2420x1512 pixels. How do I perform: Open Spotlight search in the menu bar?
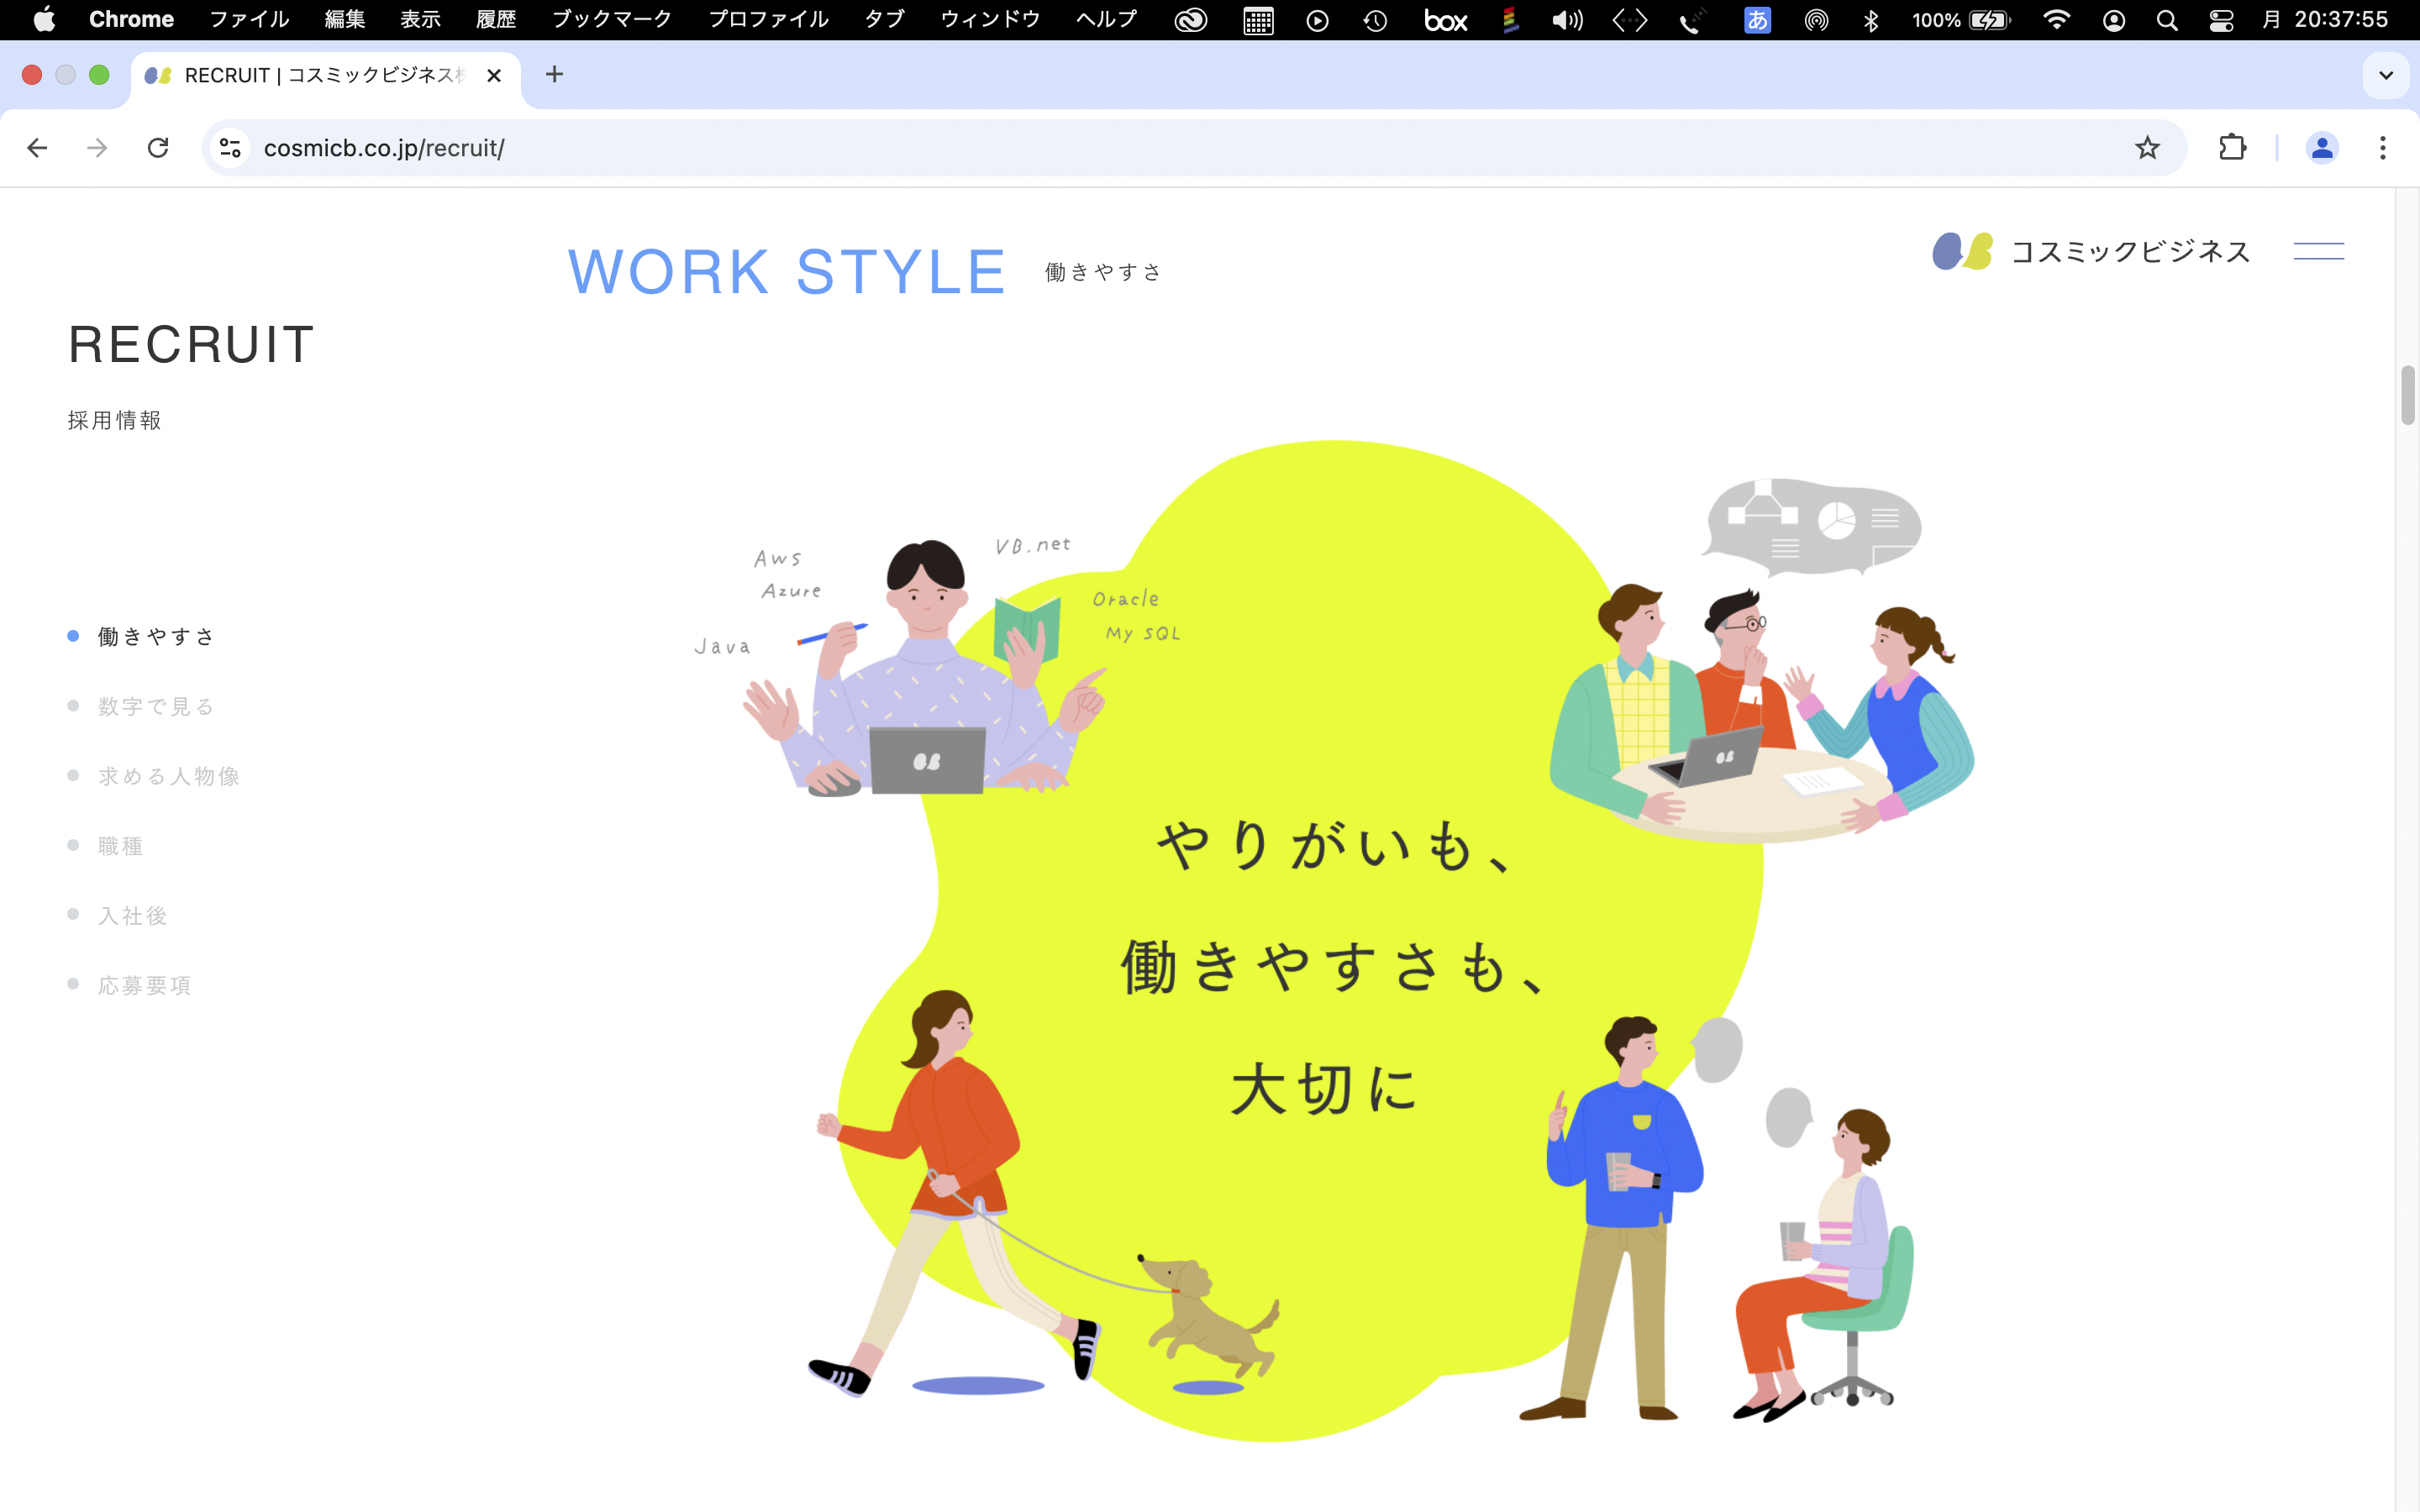click(x=2166, y=20)
